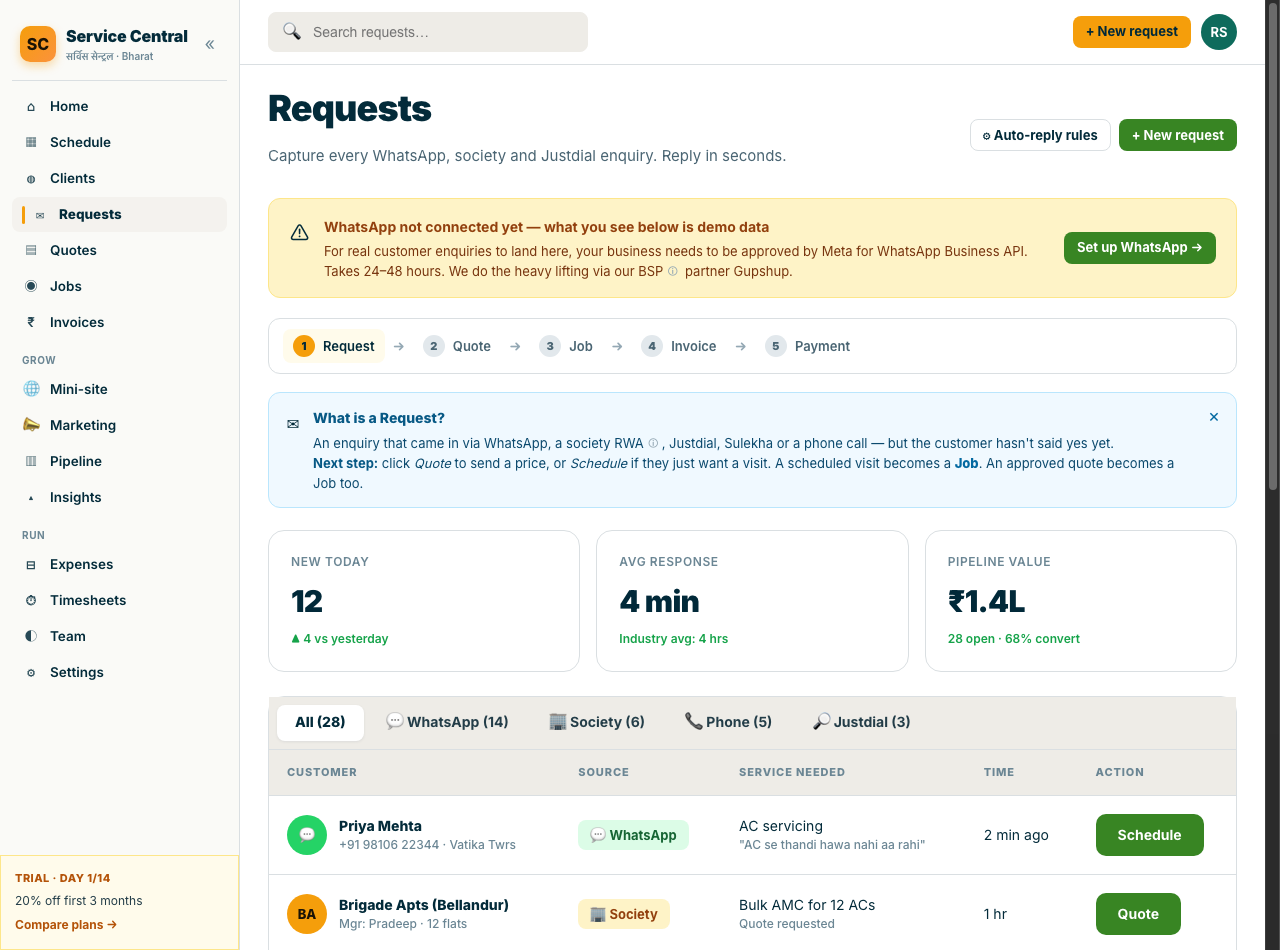Screen dimensions: 1280x950
Task: Open Clients in the sidebar
Action: 119,178
